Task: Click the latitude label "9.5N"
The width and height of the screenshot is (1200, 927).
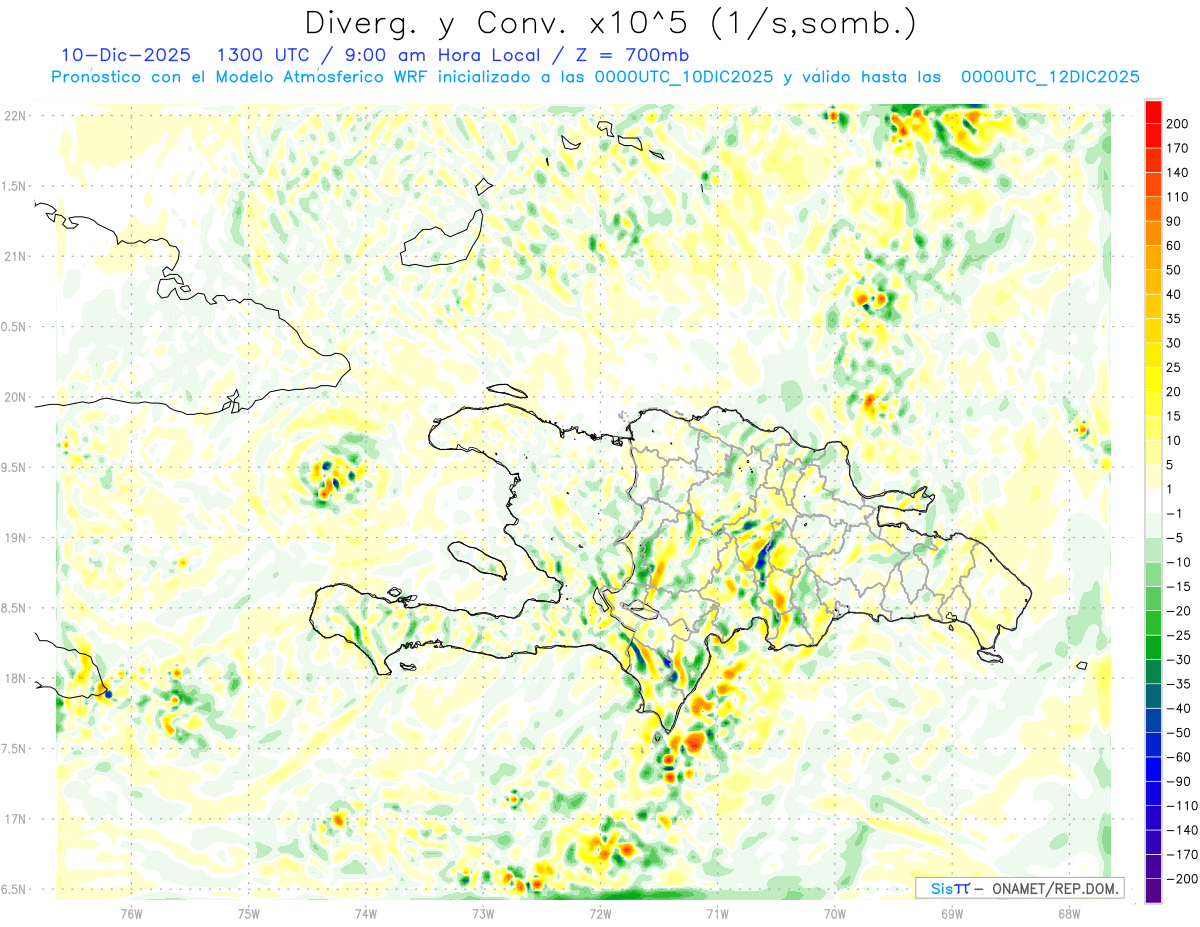Action: tap(15, 467)
